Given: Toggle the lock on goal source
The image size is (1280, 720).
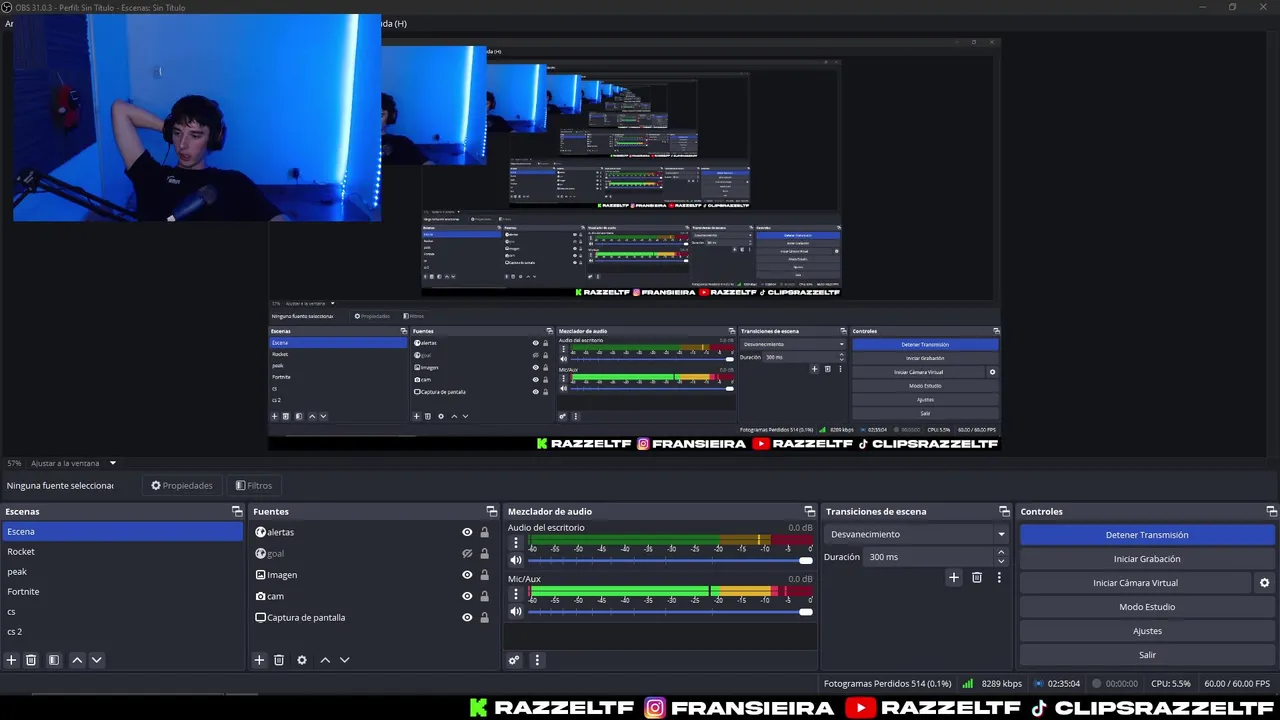Looking at the screenshot, I should point(485,554).
